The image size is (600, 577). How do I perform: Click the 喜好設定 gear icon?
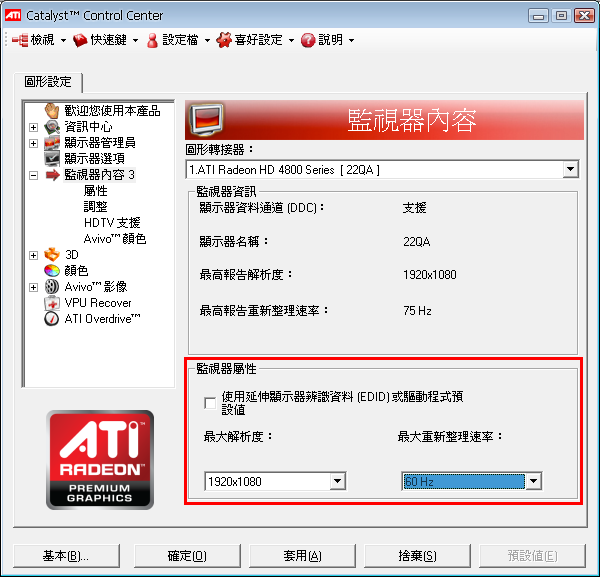click(x=224, y=40)
